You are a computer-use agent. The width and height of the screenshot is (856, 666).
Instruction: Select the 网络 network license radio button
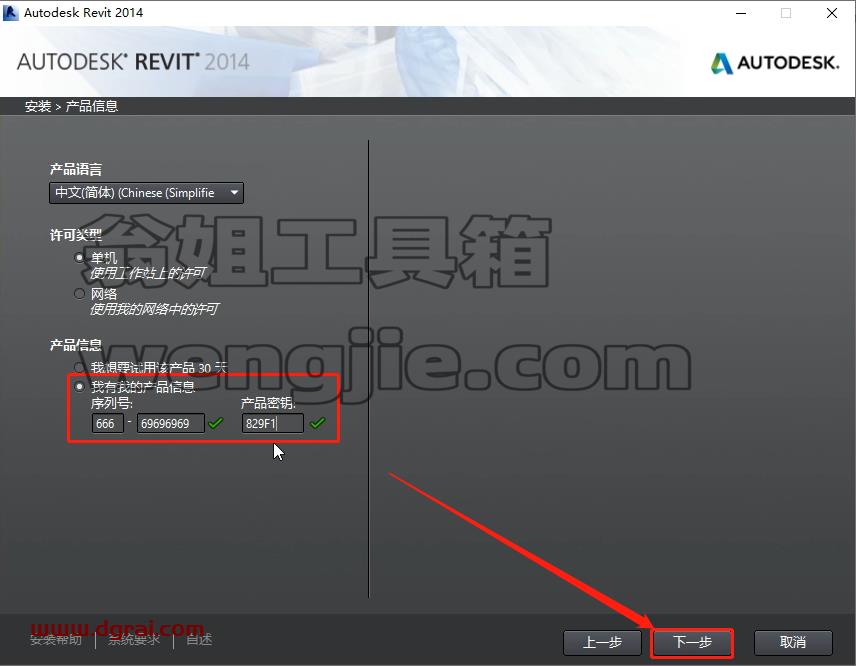click(80, 294)
